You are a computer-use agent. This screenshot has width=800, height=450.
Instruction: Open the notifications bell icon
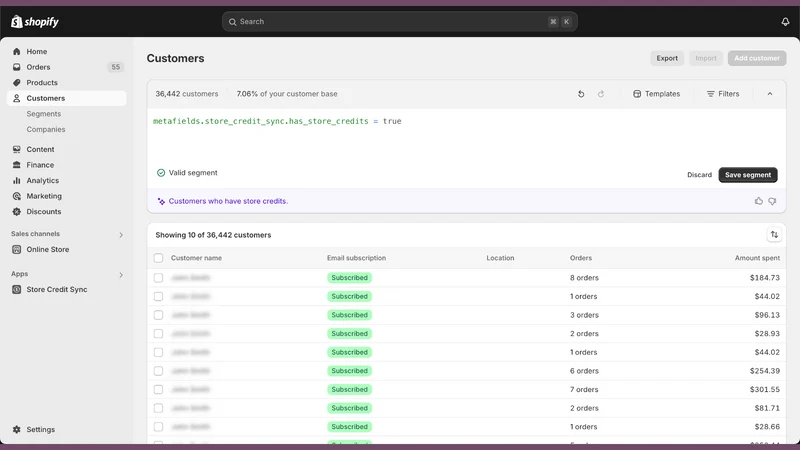(x=785, y=21)
